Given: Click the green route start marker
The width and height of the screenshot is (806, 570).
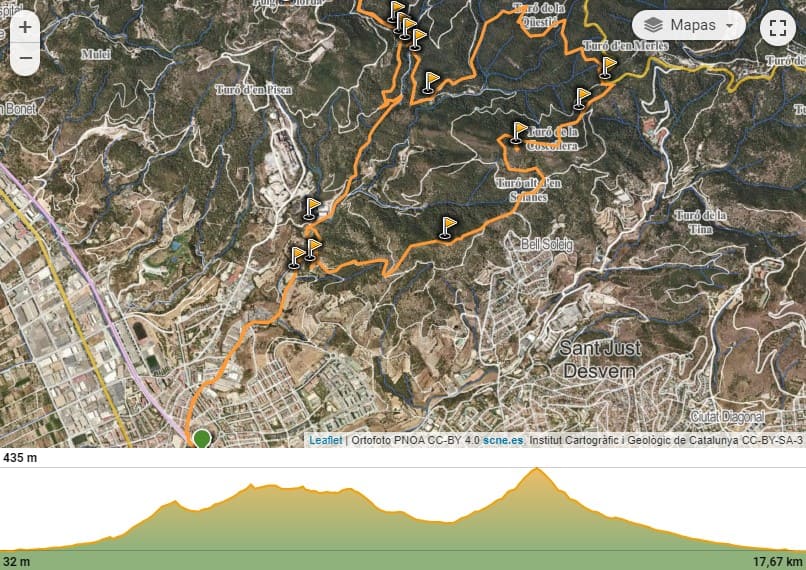Looking at the screenshot, I should 202,438.
